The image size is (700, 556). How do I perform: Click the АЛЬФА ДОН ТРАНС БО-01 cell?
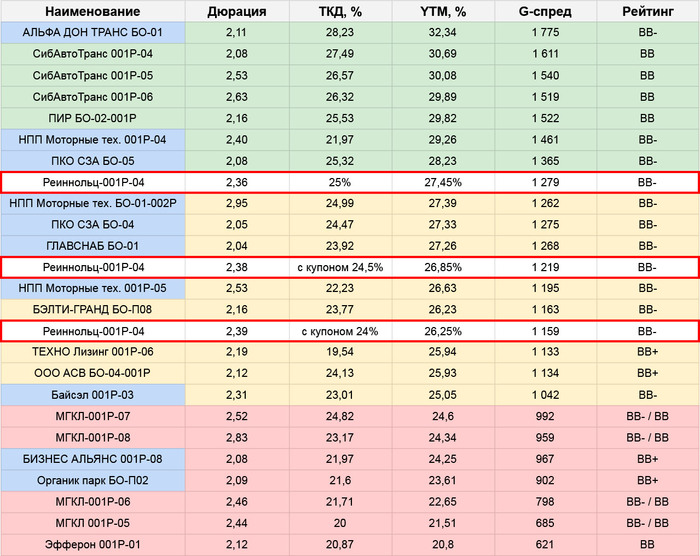pyautogui.click(x=93, y=33)
